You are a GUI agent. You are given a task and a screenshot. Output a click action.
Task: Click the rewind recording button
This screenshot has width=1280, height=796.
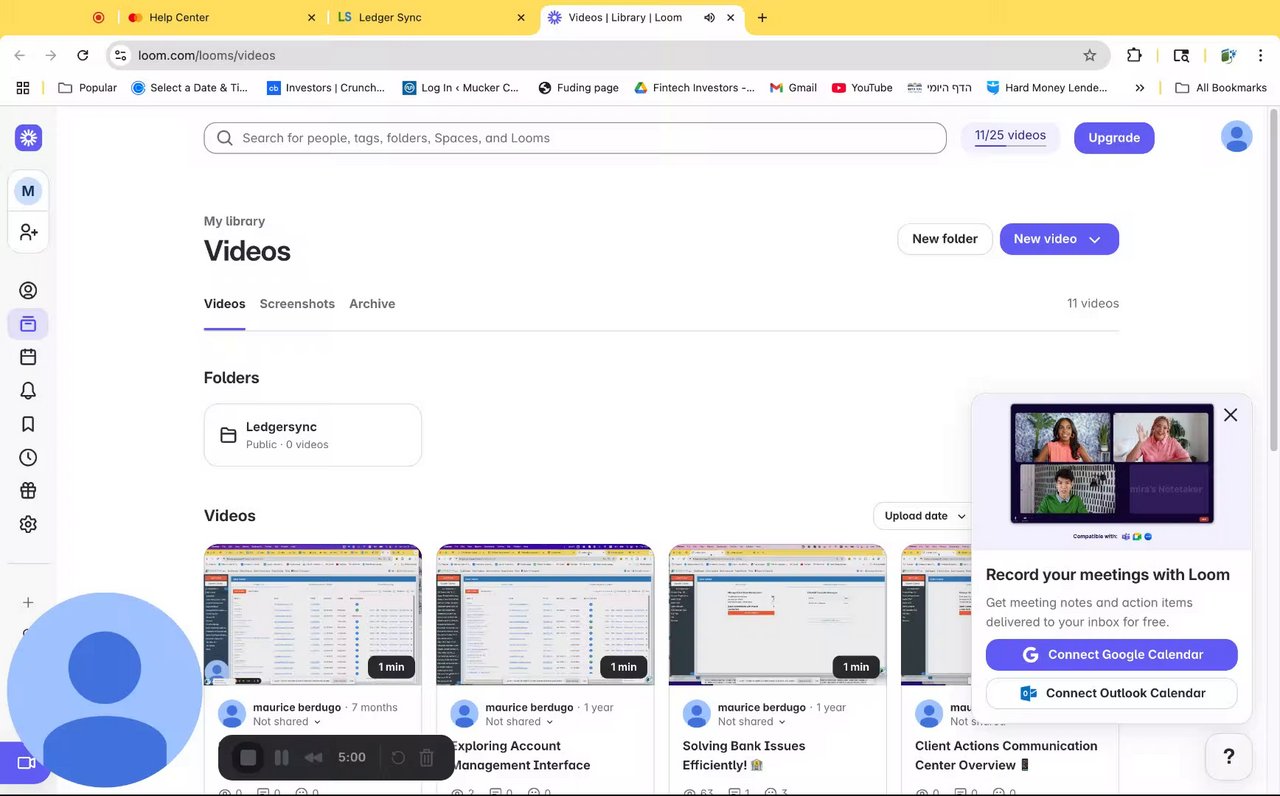[314, 758]
